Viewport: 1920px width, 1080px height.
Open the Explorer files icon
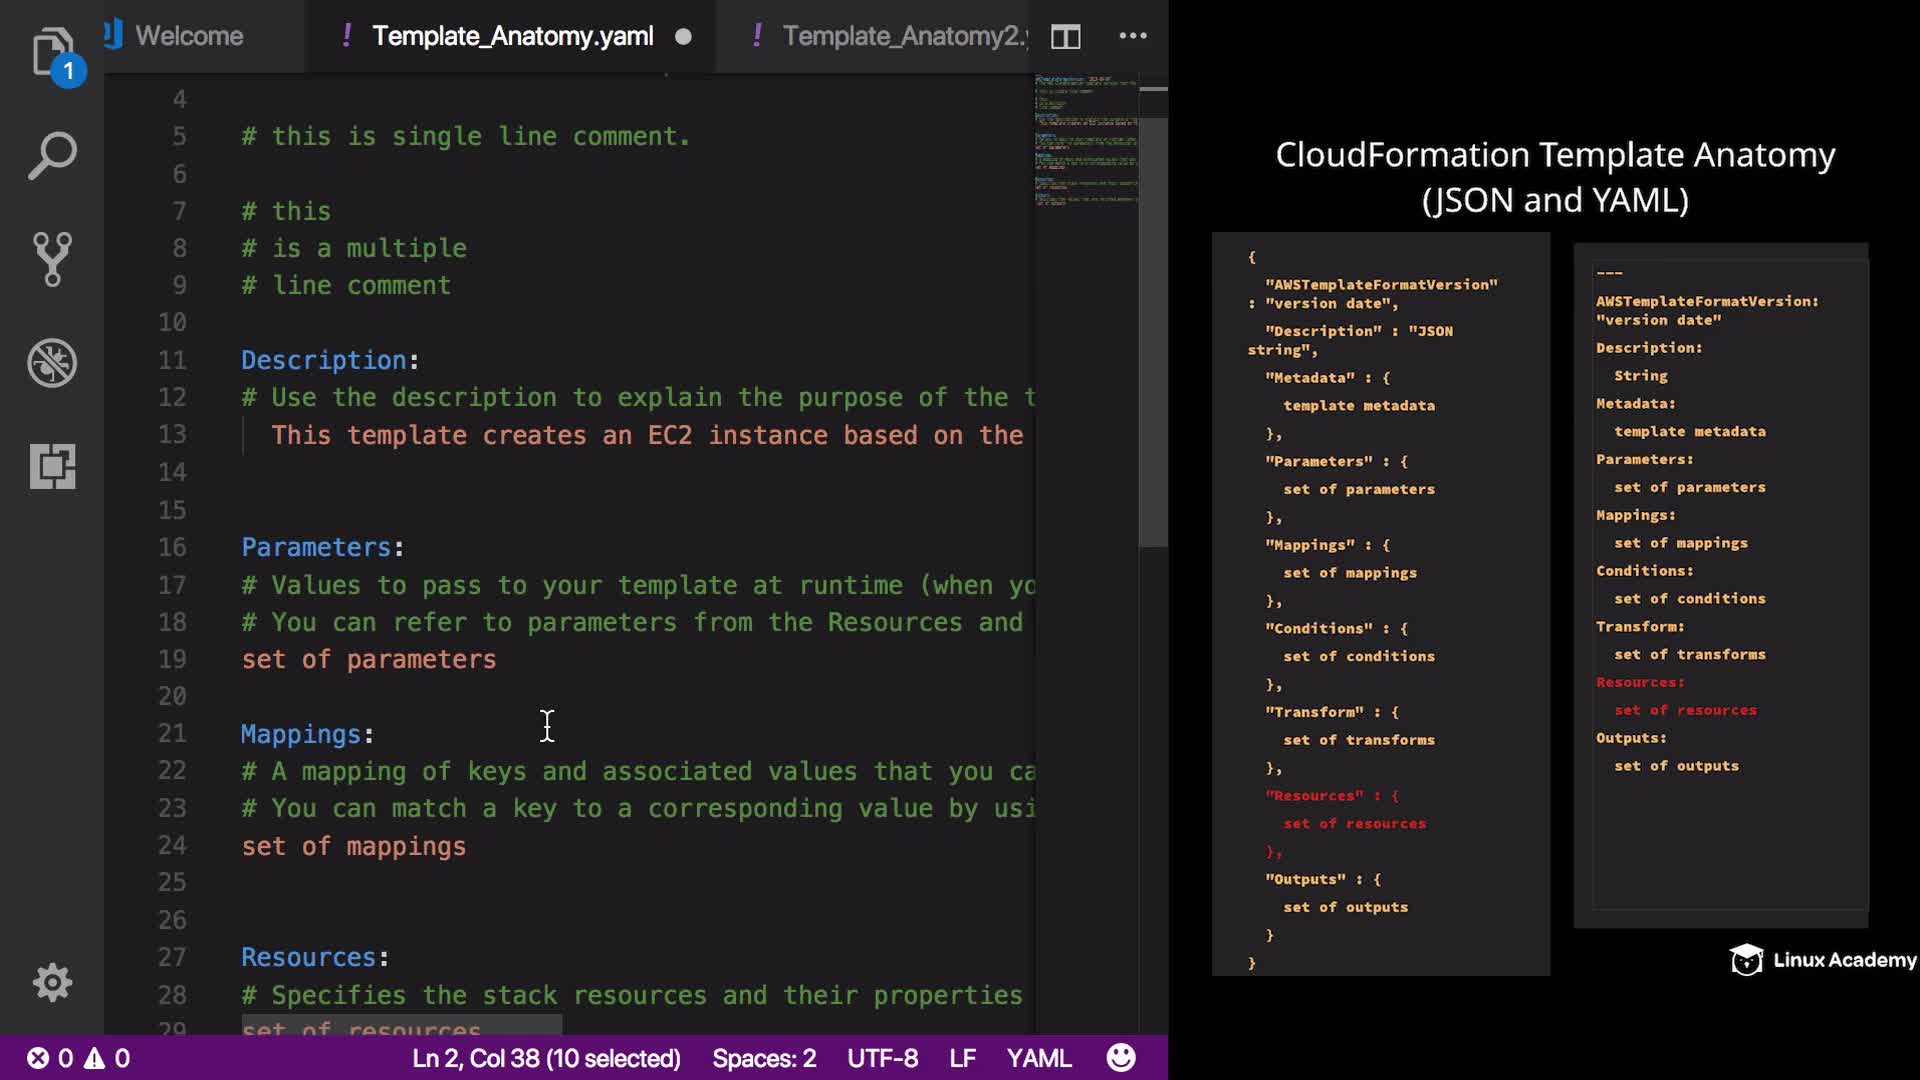click(52, 52)
